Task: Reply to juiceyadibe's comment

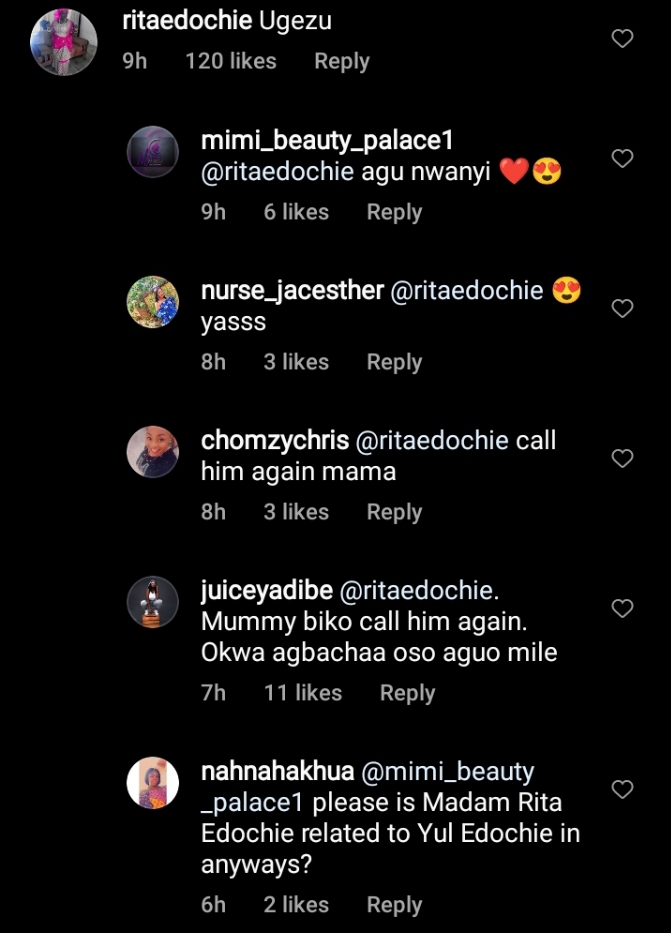Action: (x=407, y=693)
